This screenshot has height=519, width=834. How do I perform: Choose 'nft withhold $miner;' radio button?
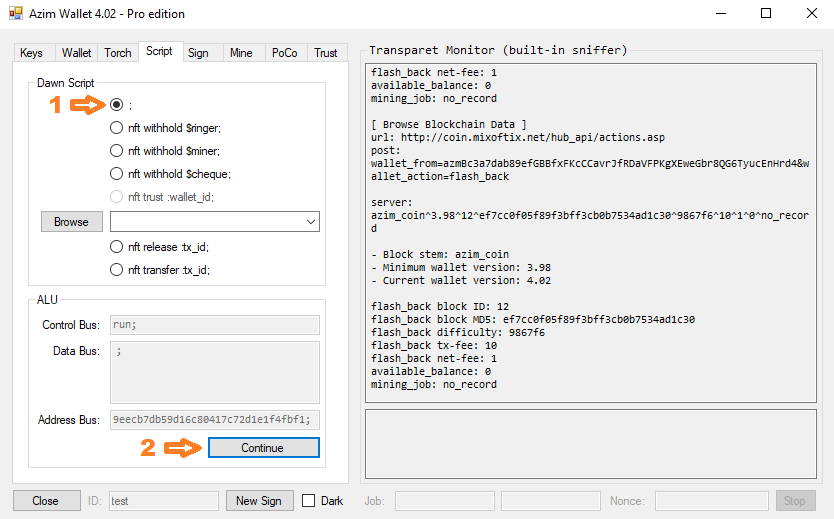116,150
